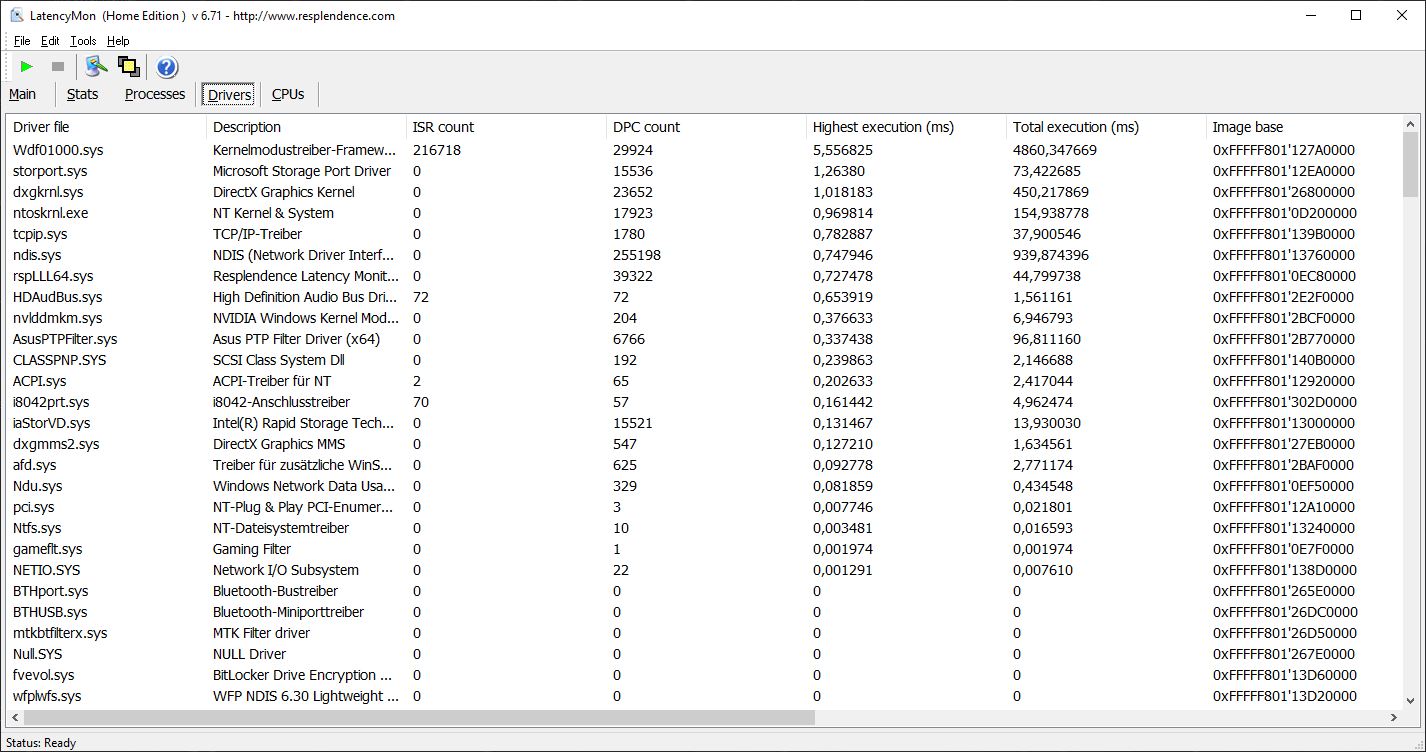Open the Tools menu
Image resolution: width=1426 pixels, height=752 pixels.
click(83, 41)
